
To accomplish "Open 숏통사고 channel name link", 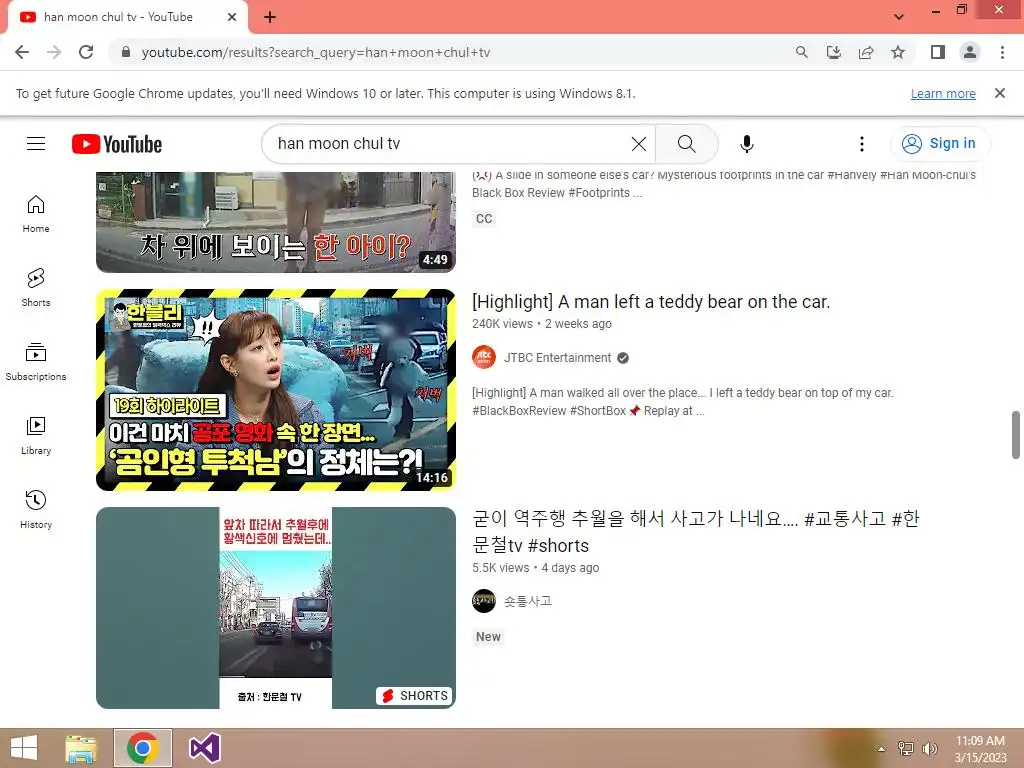I will pos(528,601).
